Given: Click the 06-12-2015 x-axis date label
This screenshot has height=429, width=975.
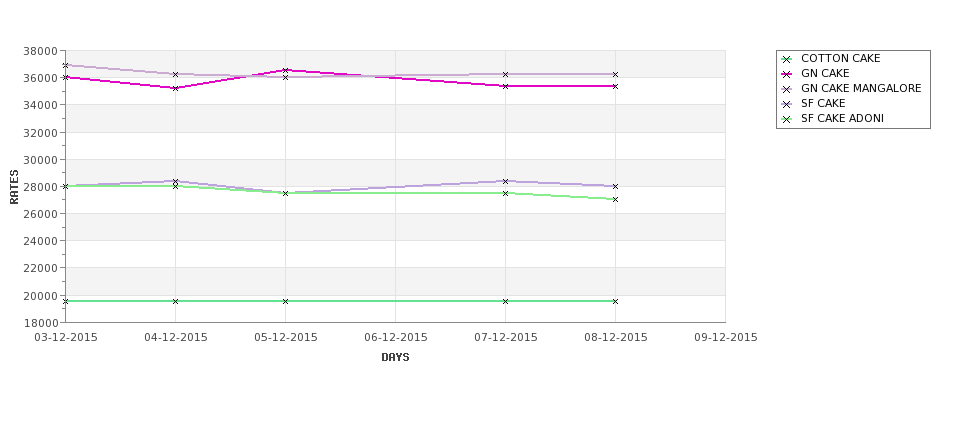Looking at the screenshot, I should click(x=395, y=338).
